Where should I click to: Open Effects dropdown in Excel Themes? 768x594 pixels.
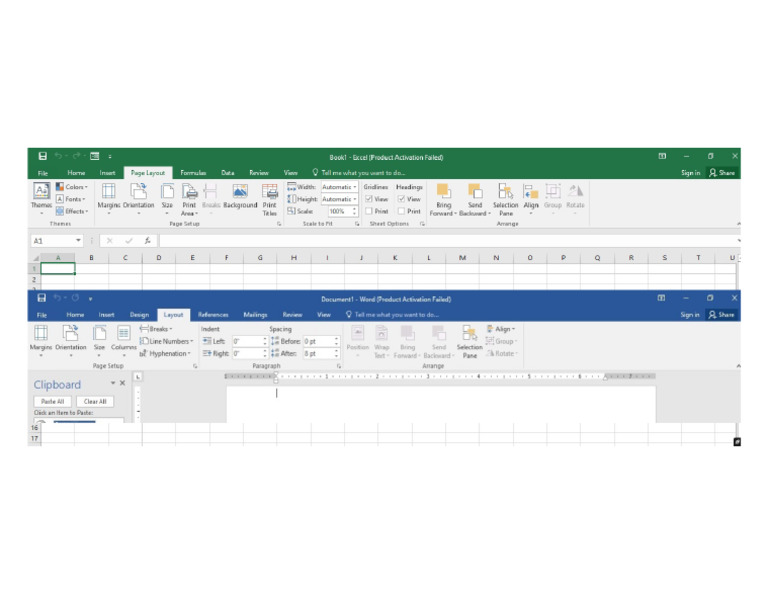pyautogui.click(x=72, y=211)
